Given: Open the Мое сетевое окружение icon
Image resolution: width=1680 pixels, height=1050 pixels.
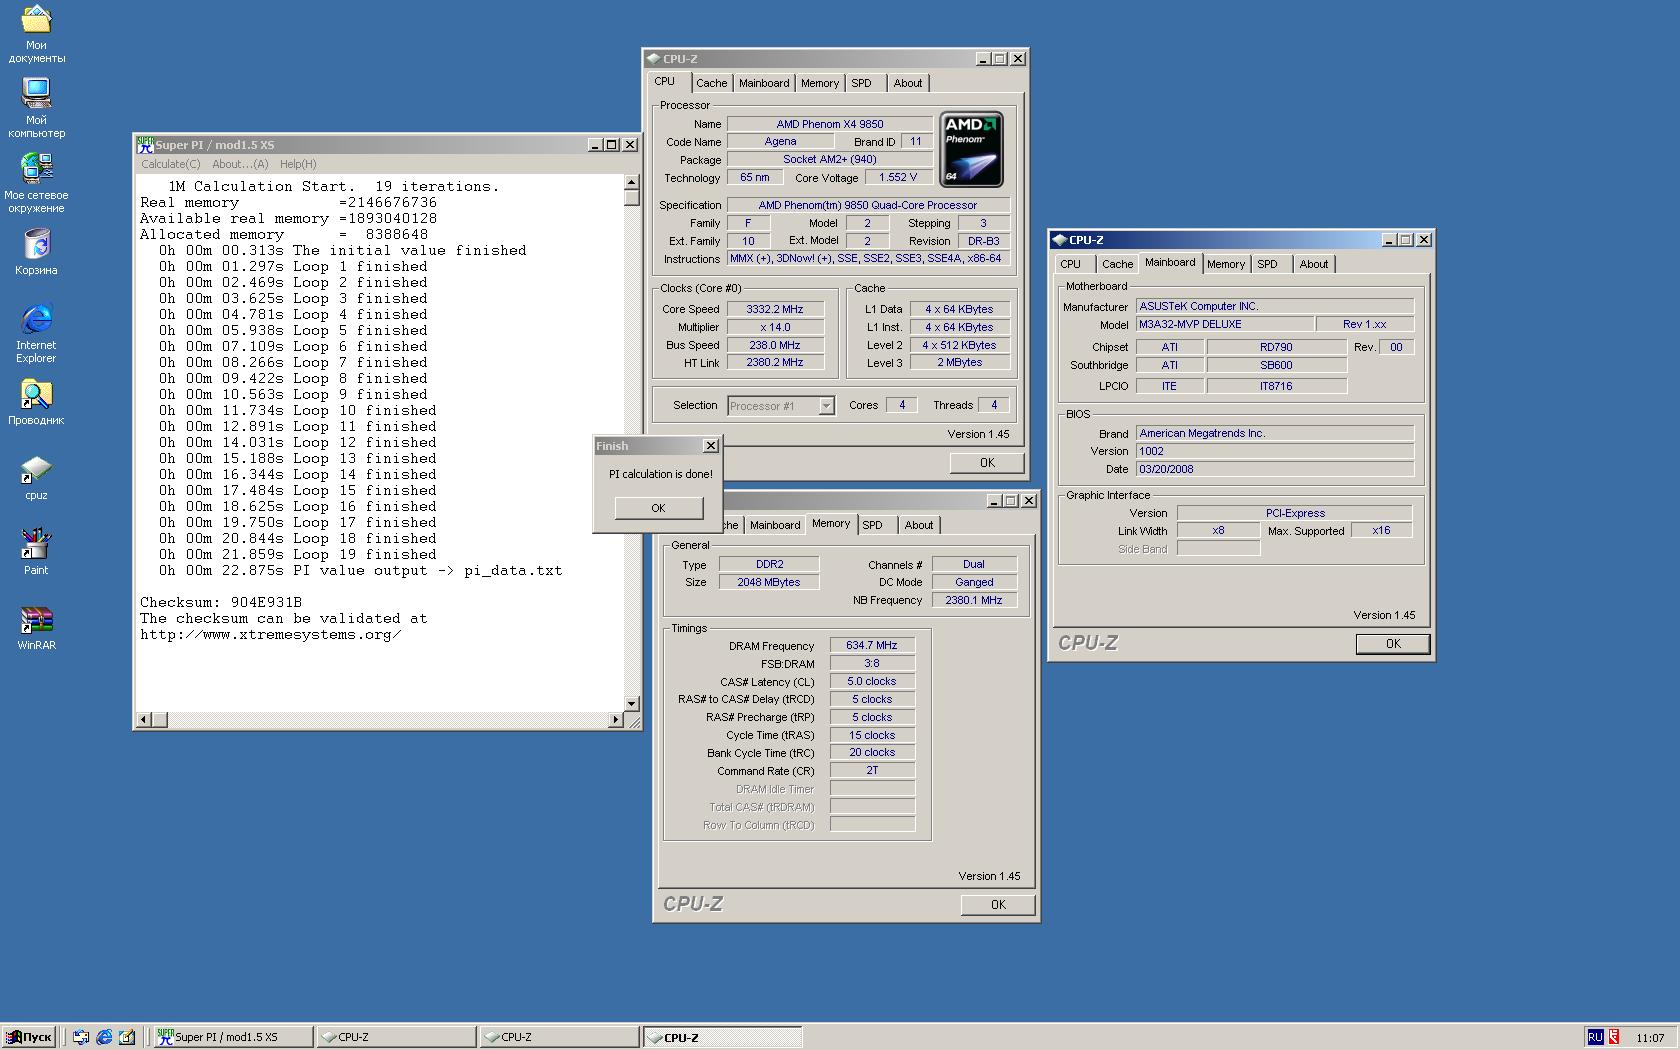Looking at the screenshot, I should click(x=36, y=183).
